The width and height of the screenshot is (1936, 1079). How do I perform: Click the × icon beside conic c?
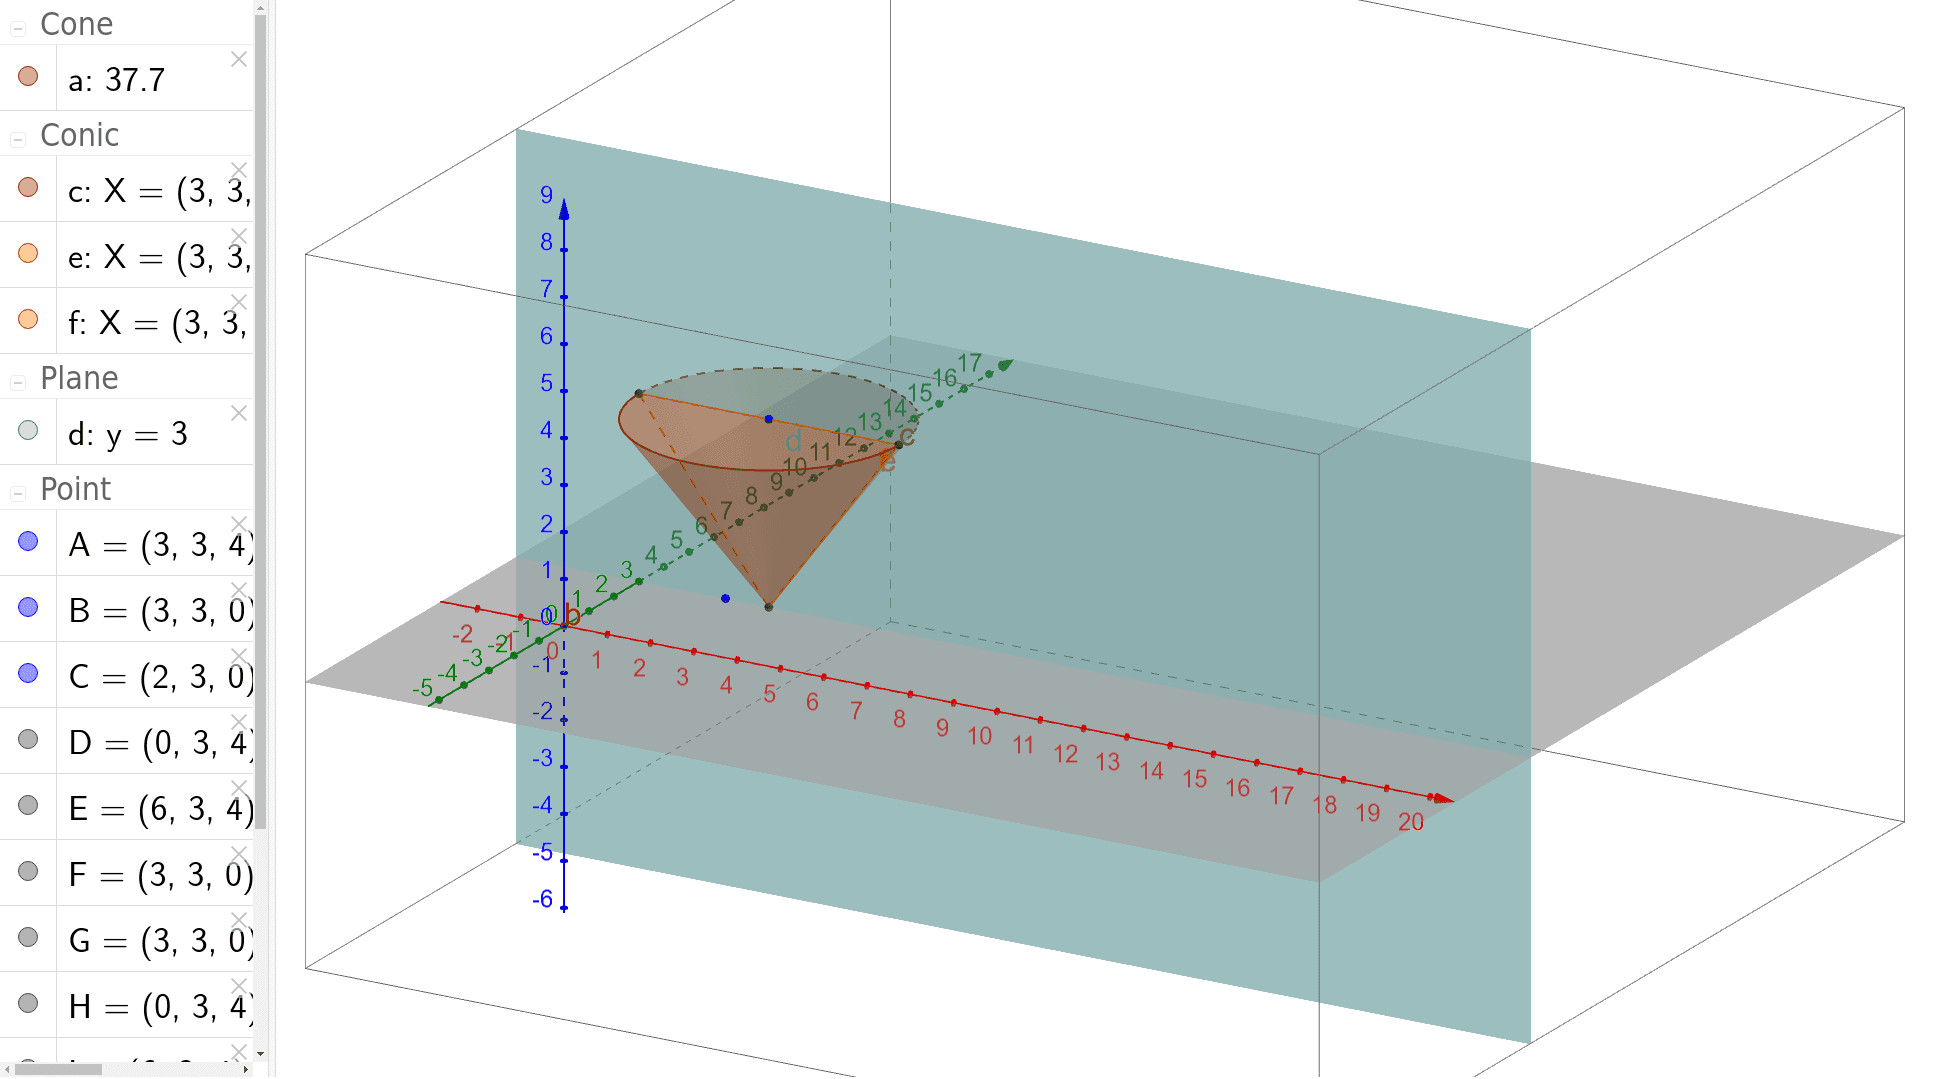pos(239,170)
